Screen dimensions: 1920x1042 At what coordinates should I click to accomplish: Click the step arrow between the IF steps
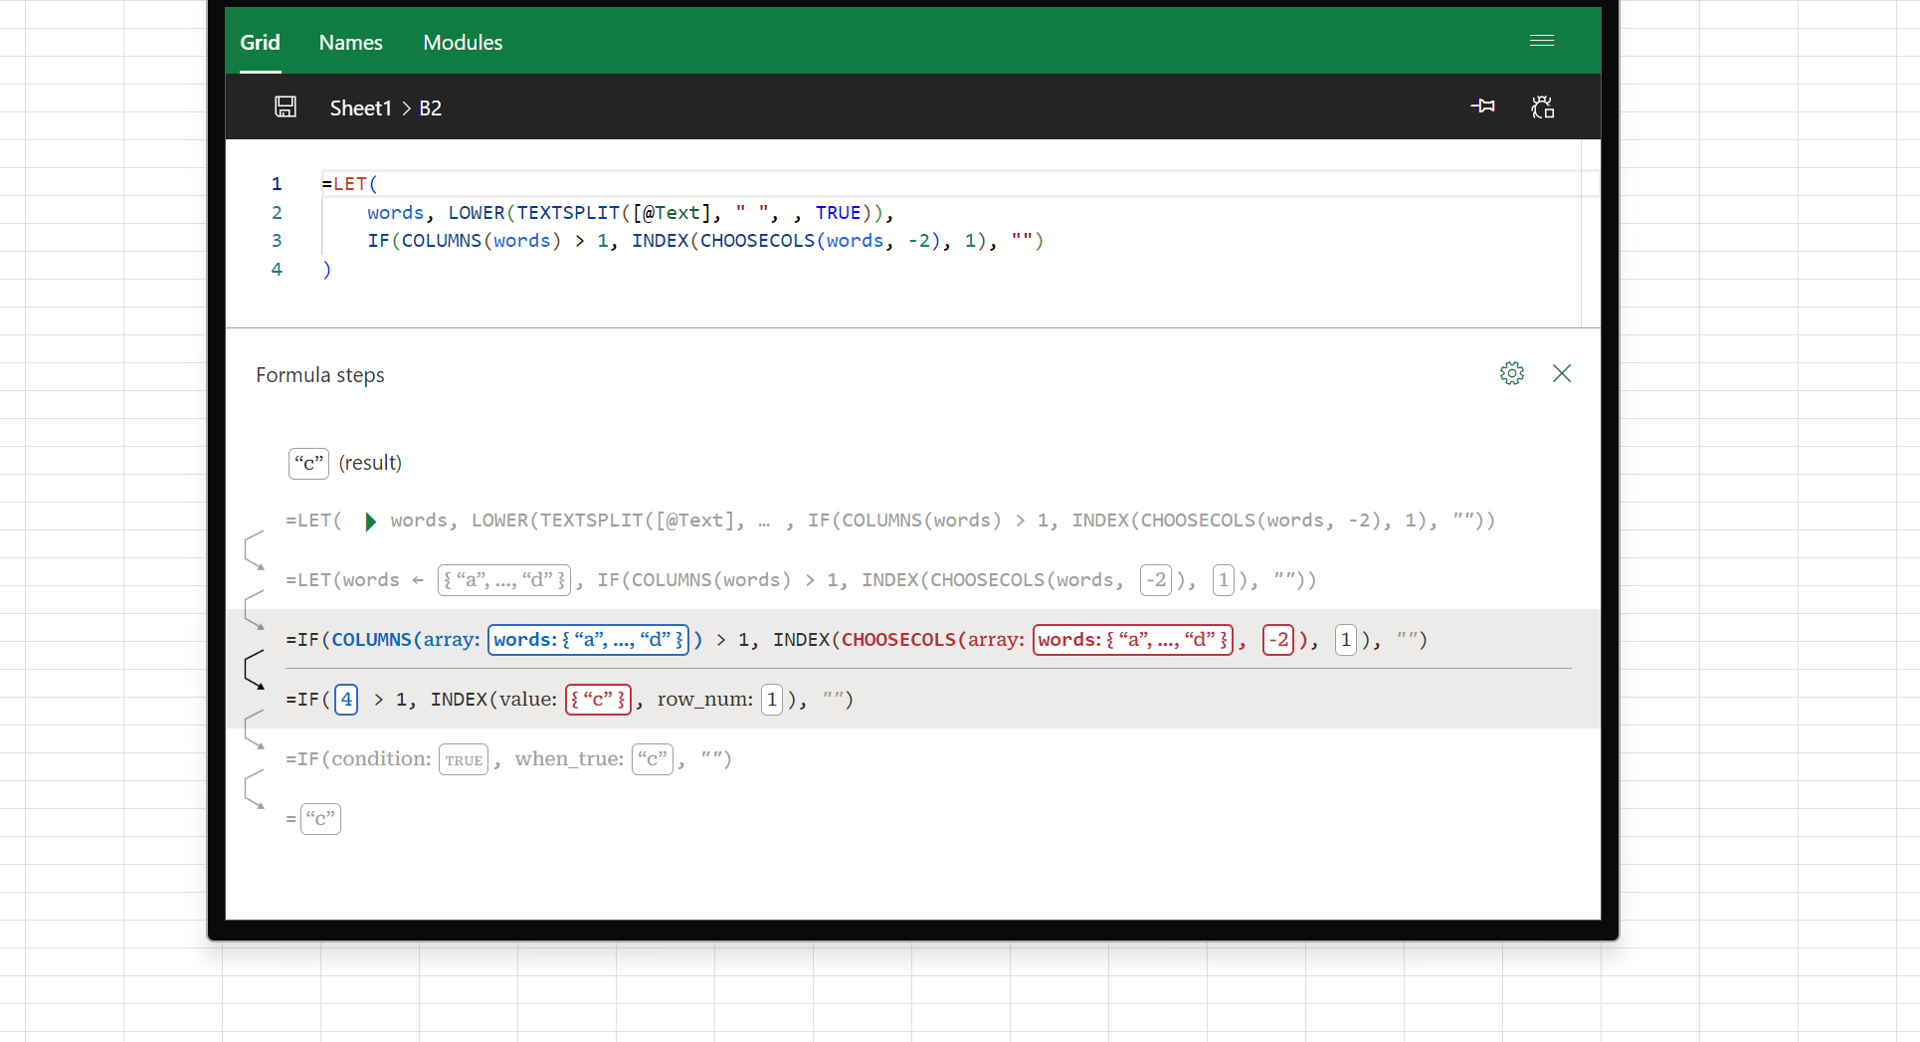pos(253,668)
